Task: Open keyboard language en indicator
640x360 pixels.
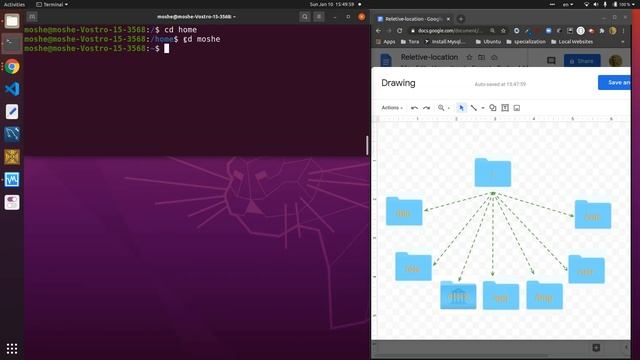Action: click(x=568, y=4)
